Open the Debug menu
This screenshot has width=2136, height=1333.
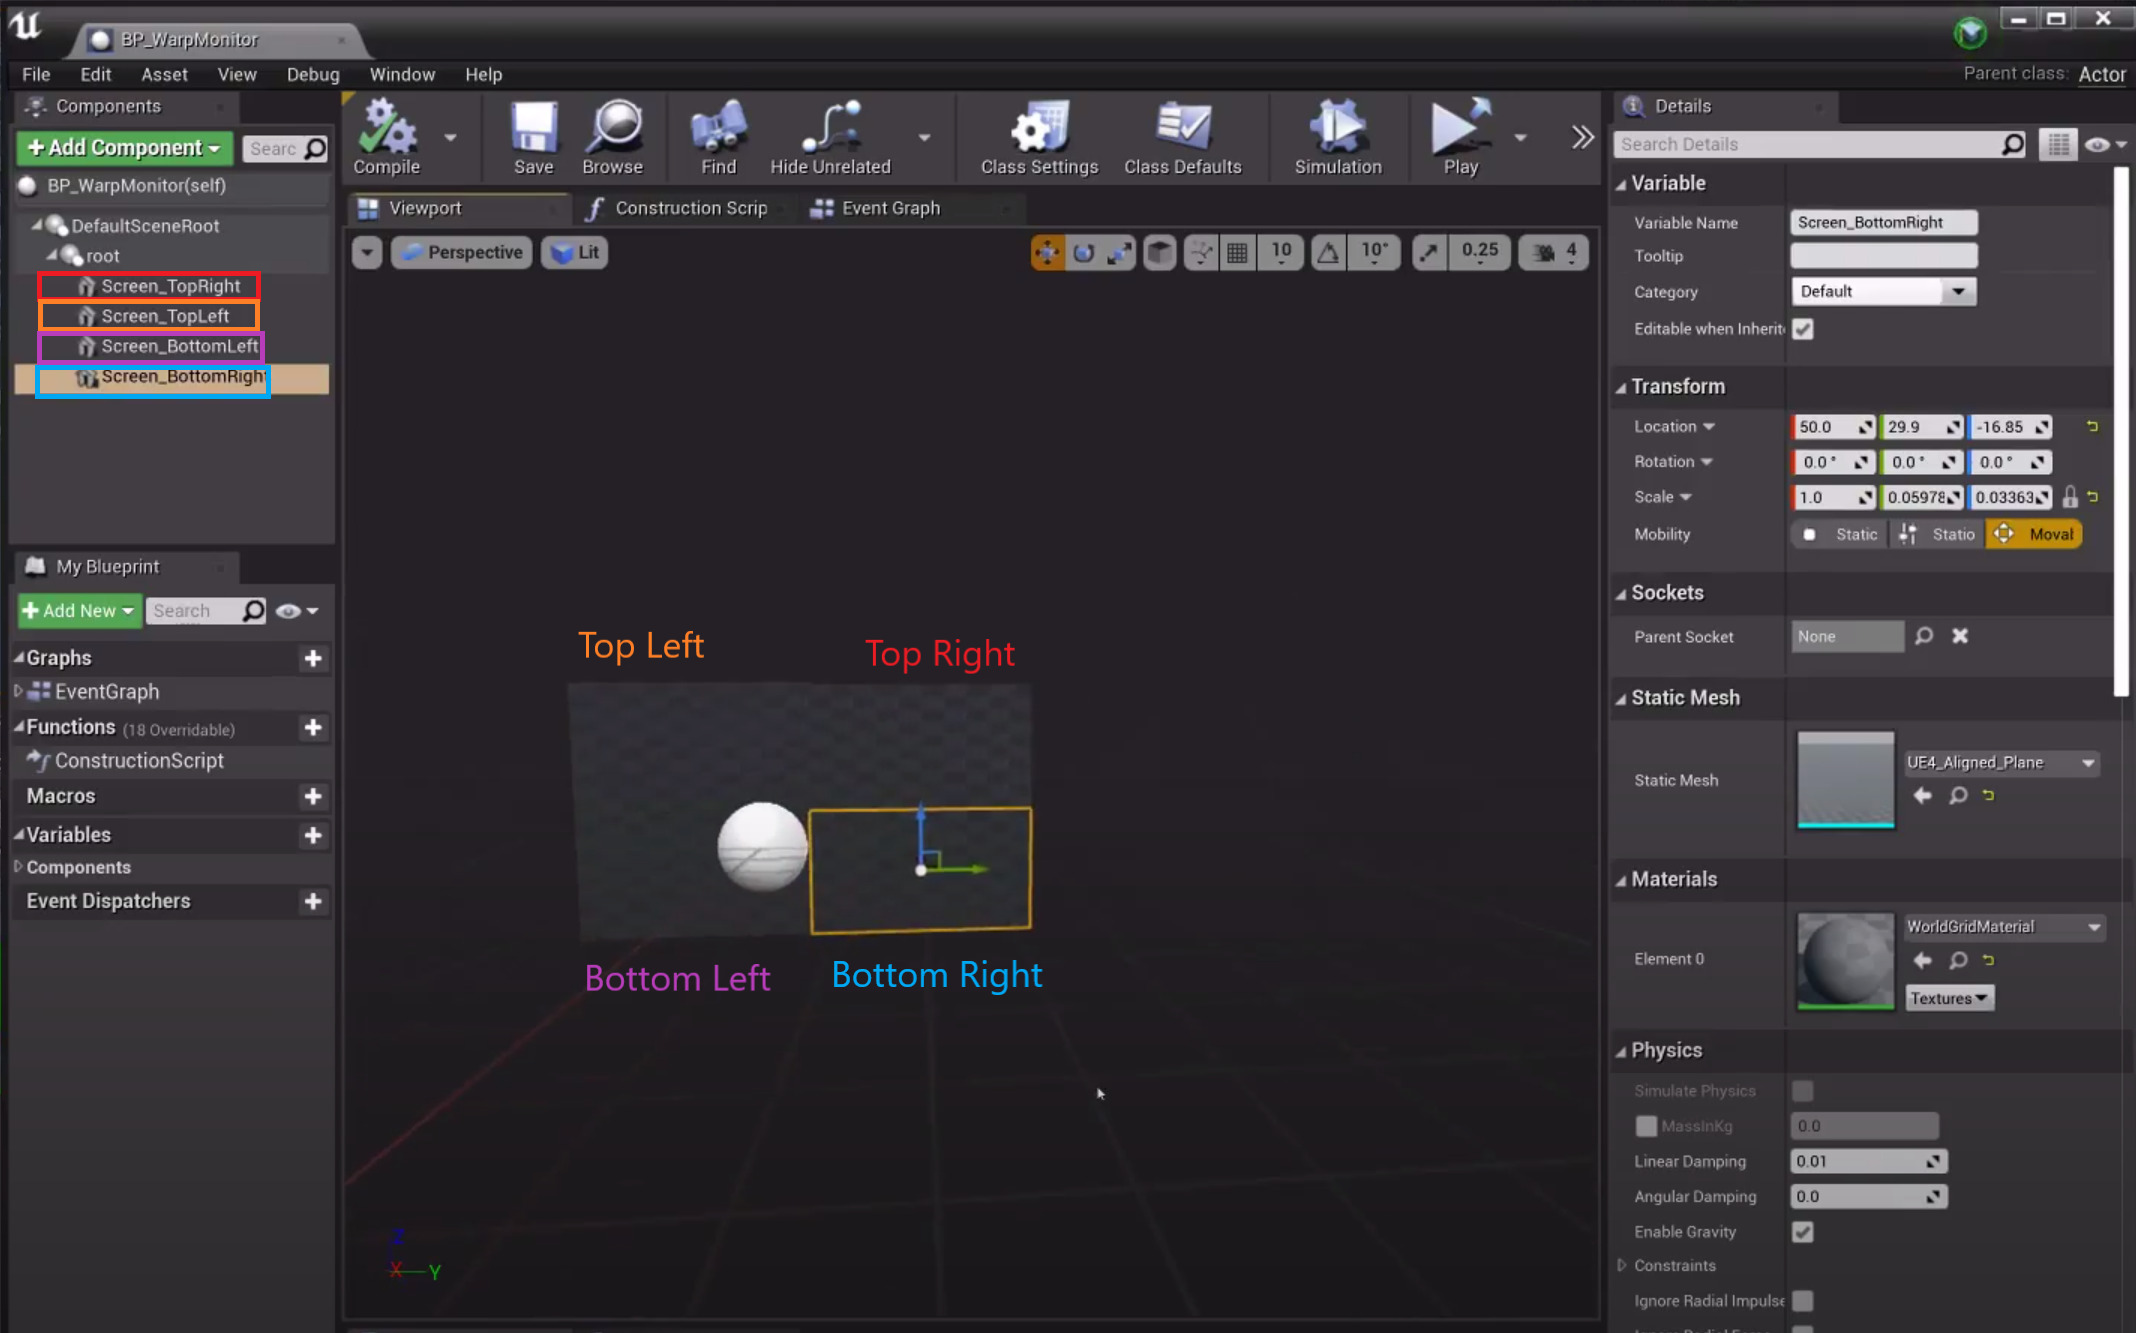[x=312, y=74]
